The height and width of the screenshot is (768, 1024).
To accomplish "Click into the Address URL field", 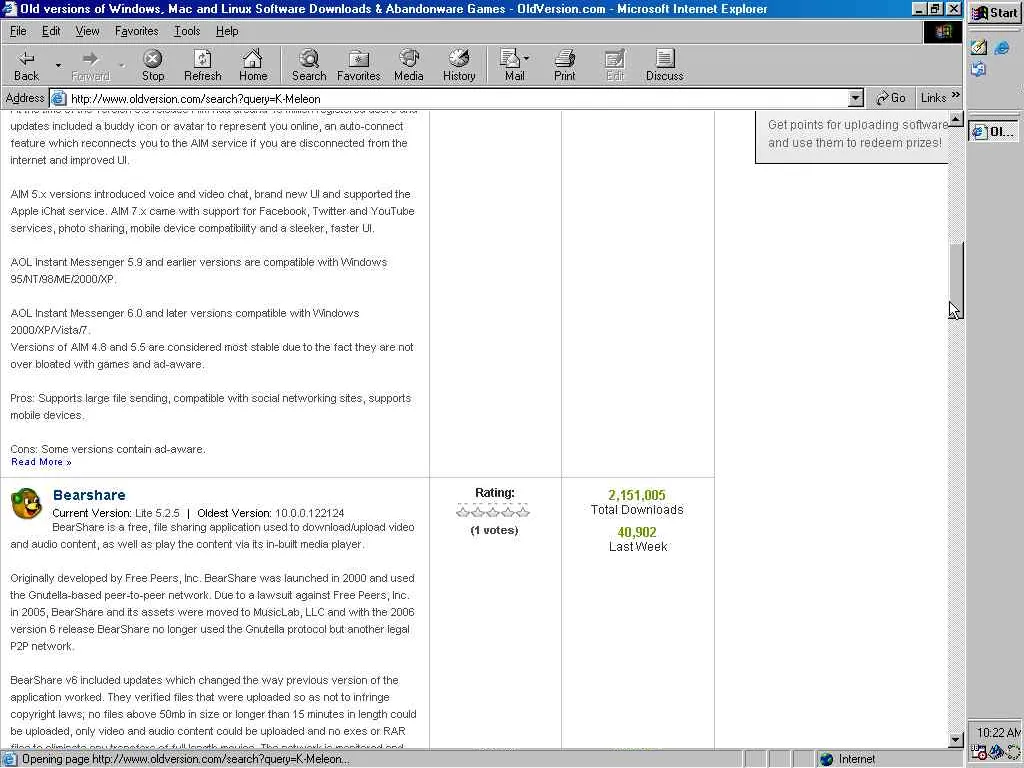I will 457,99.
